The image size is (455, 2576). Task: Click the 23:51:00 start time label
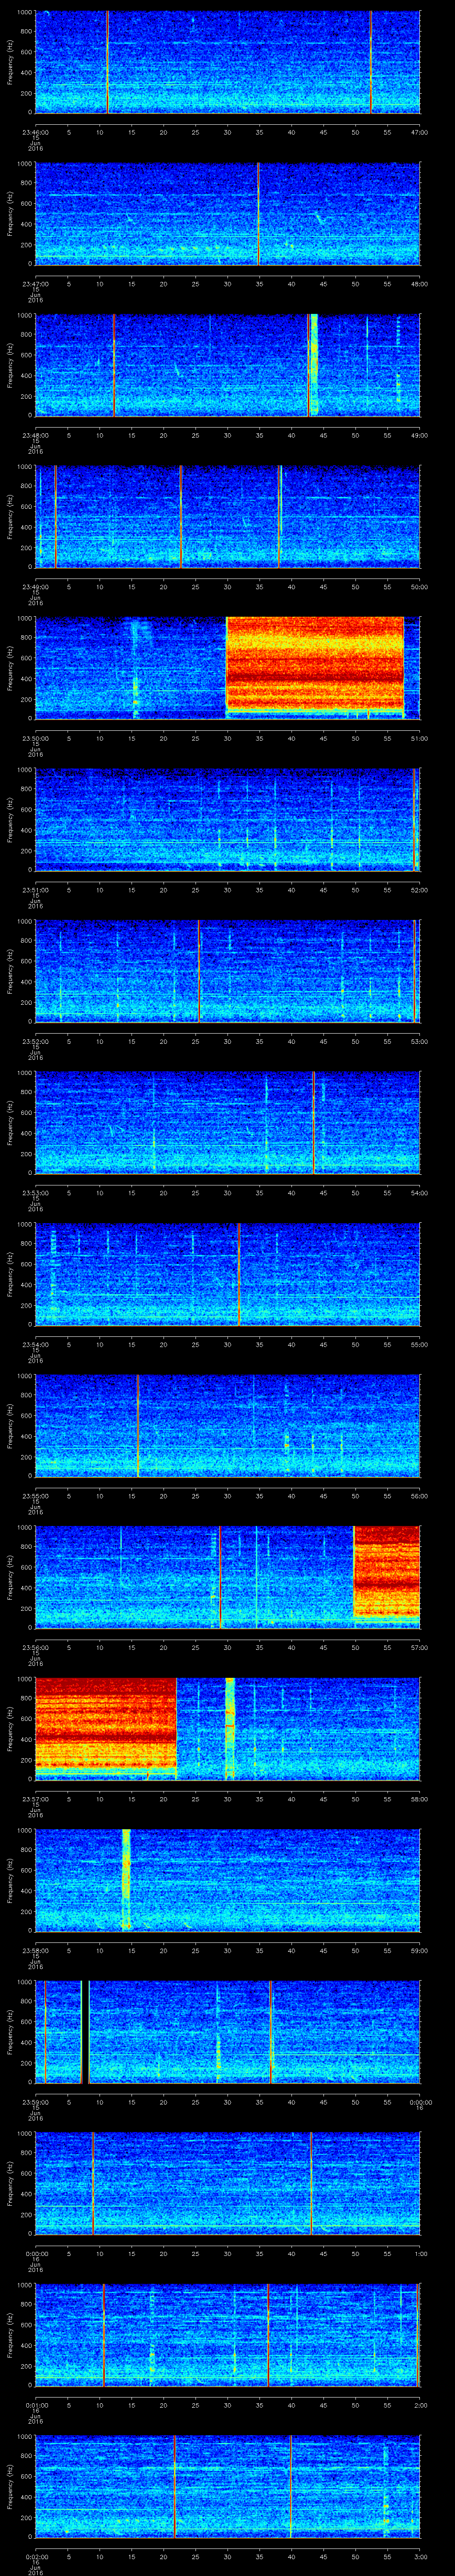35,890
